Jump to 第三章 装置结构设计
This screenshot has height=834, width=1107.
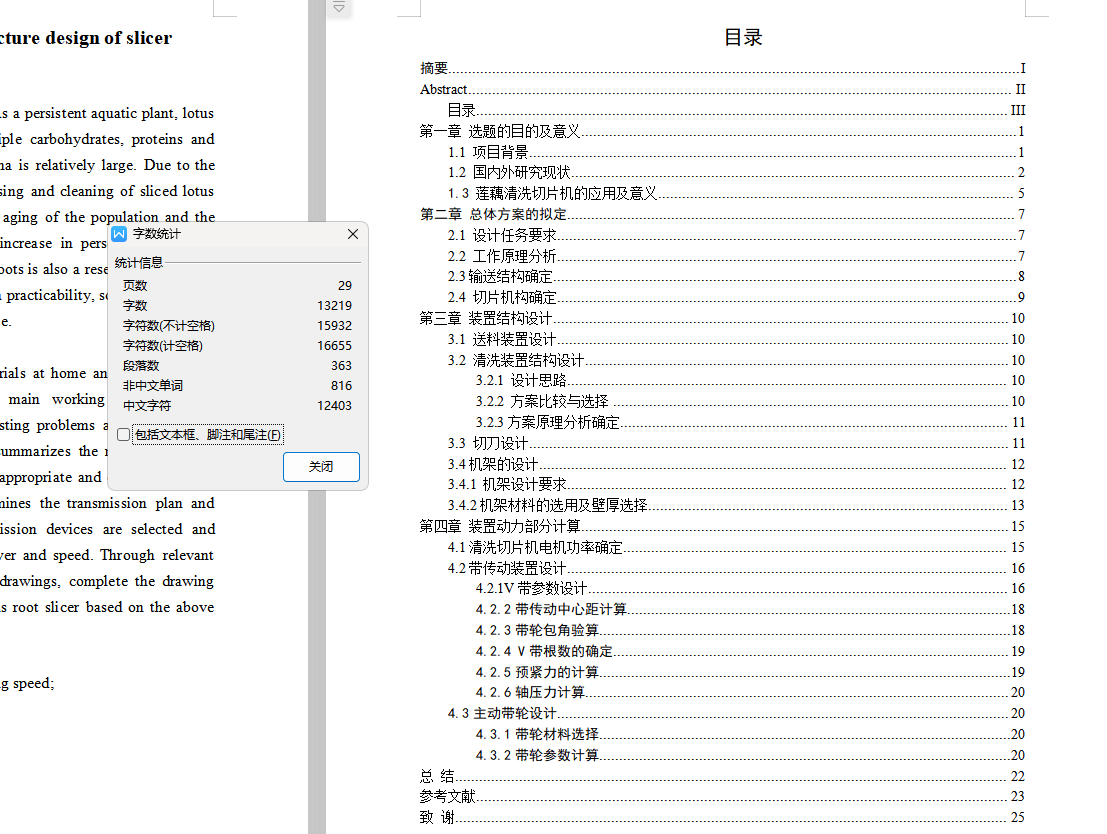point(722,318)
